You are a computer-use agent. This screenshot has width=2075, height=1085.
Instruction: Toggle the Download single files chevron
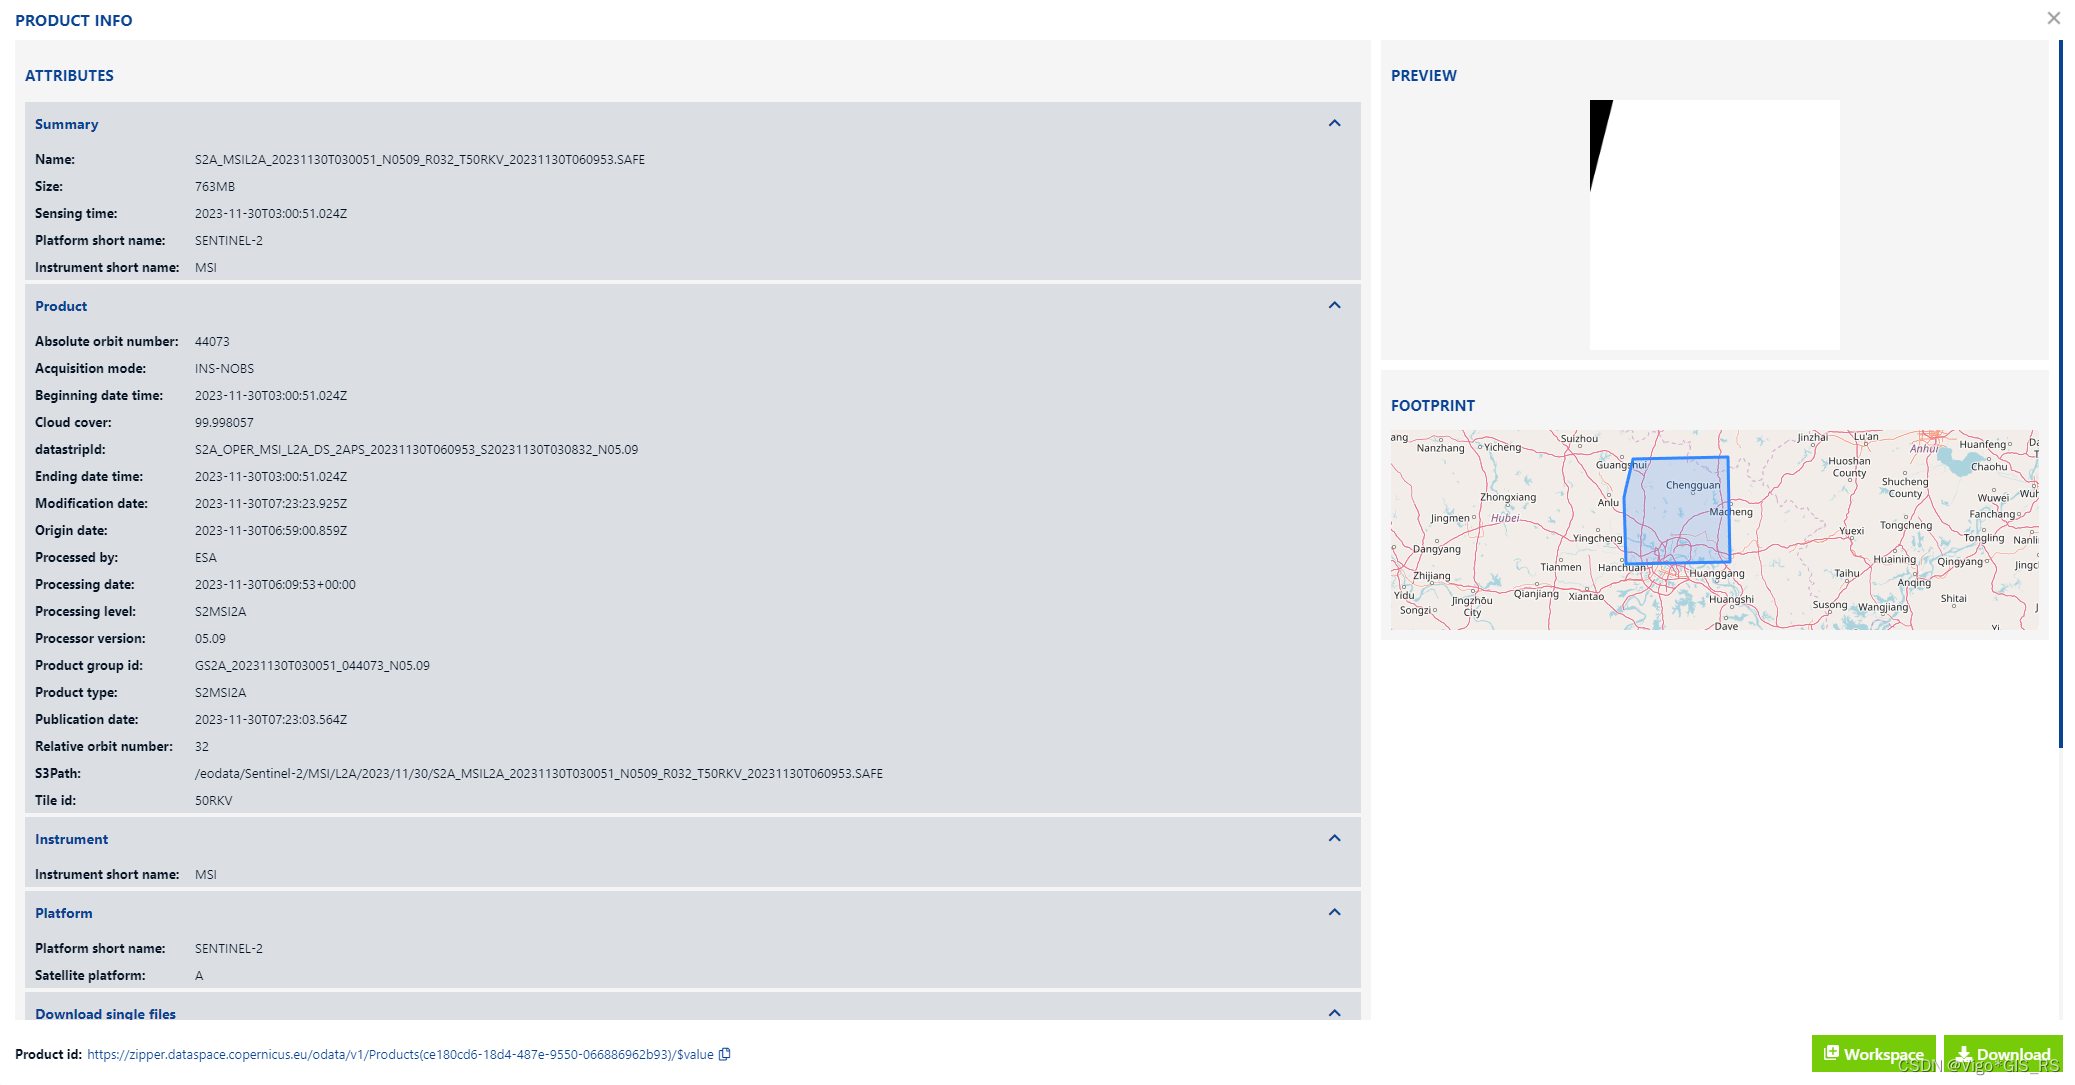point(1334,1013)
